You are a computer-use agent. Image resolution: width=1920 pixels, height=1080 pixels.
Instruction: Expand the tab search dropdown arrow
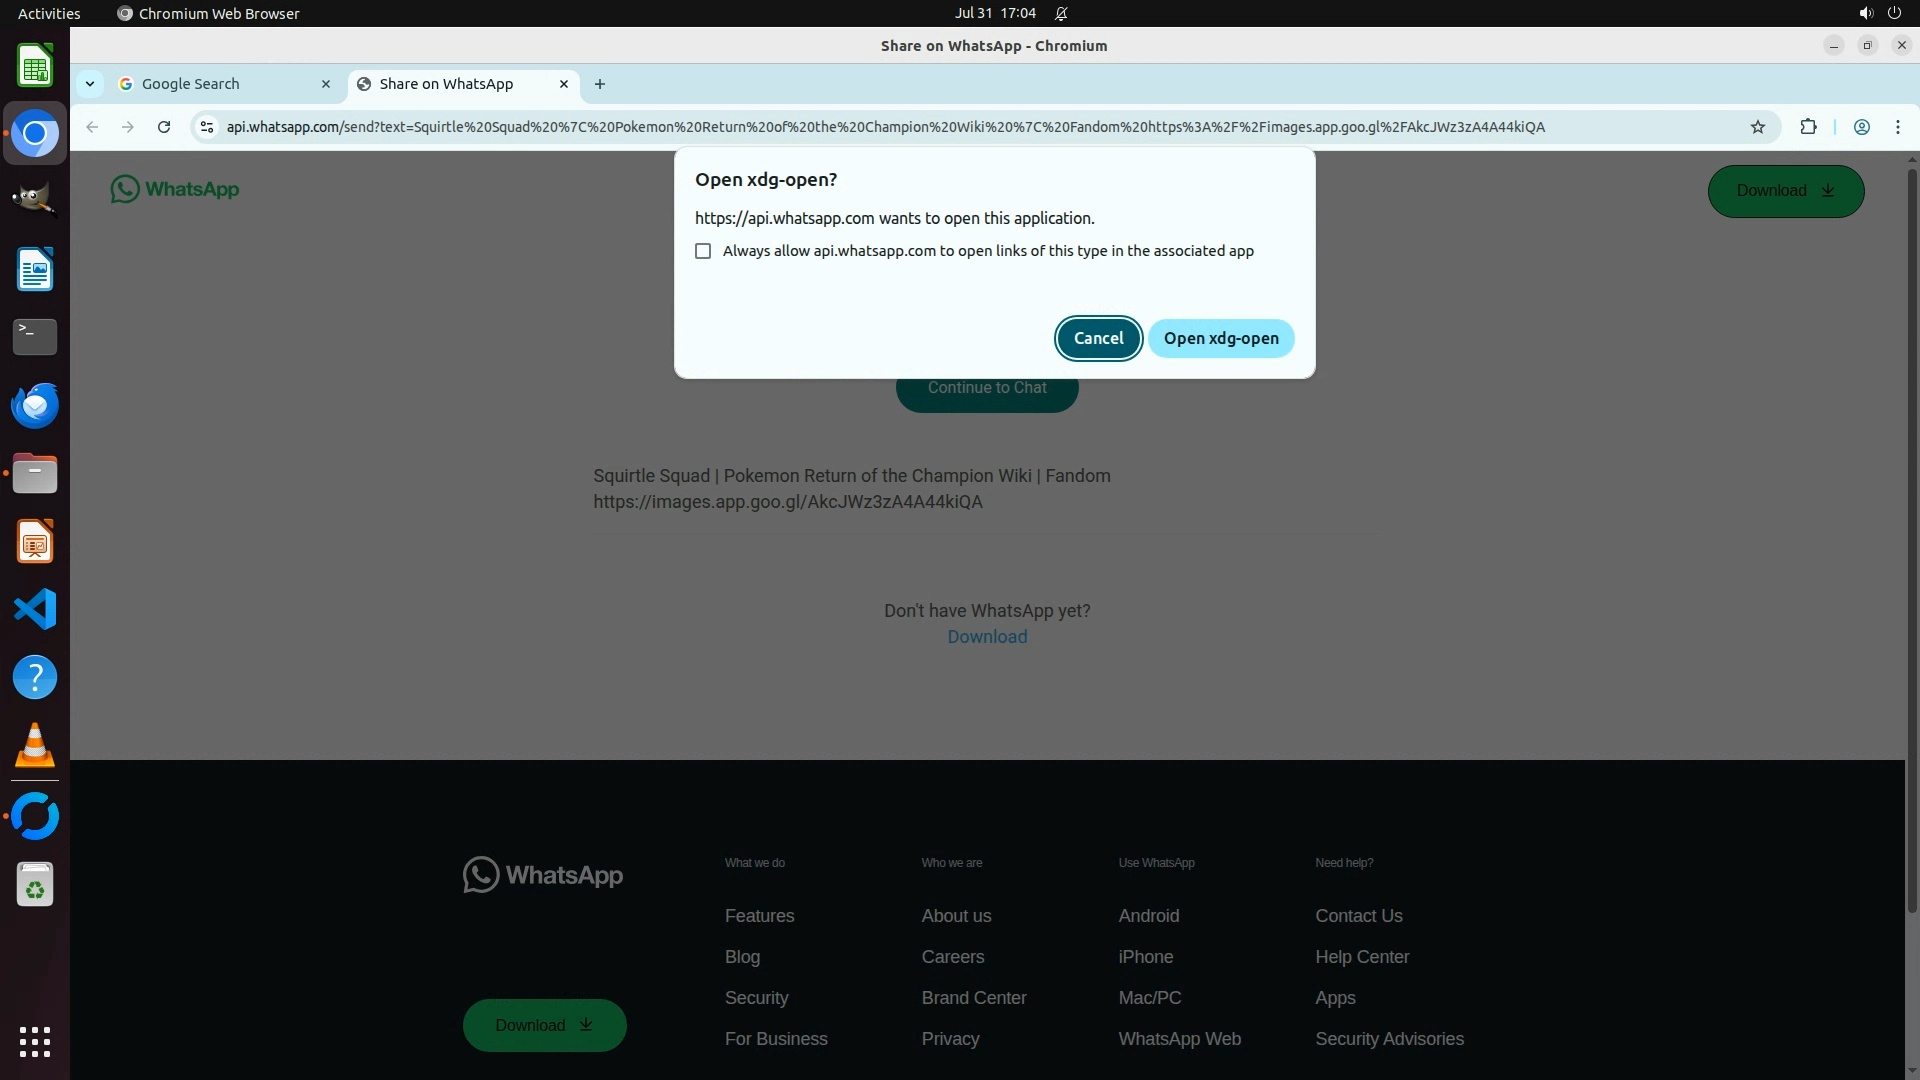tap(90, 84)
